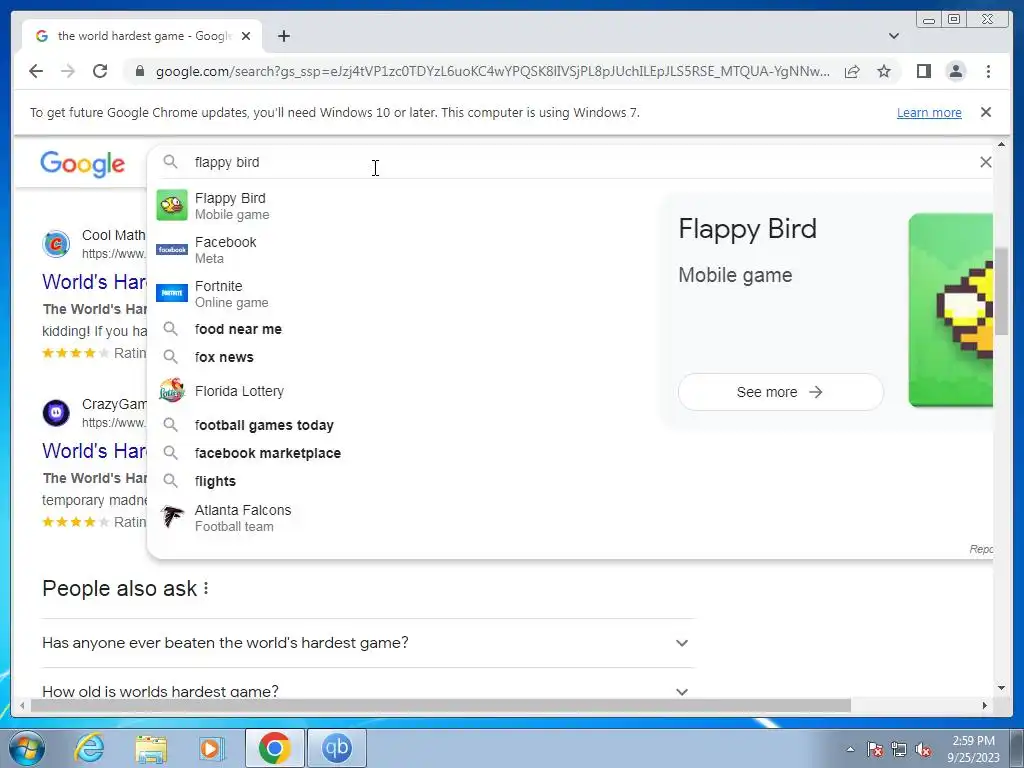Open Chrome three-dot menu
Image resolution: width=1024 pixels, height=768 pixels.
[x=988, y=71]
